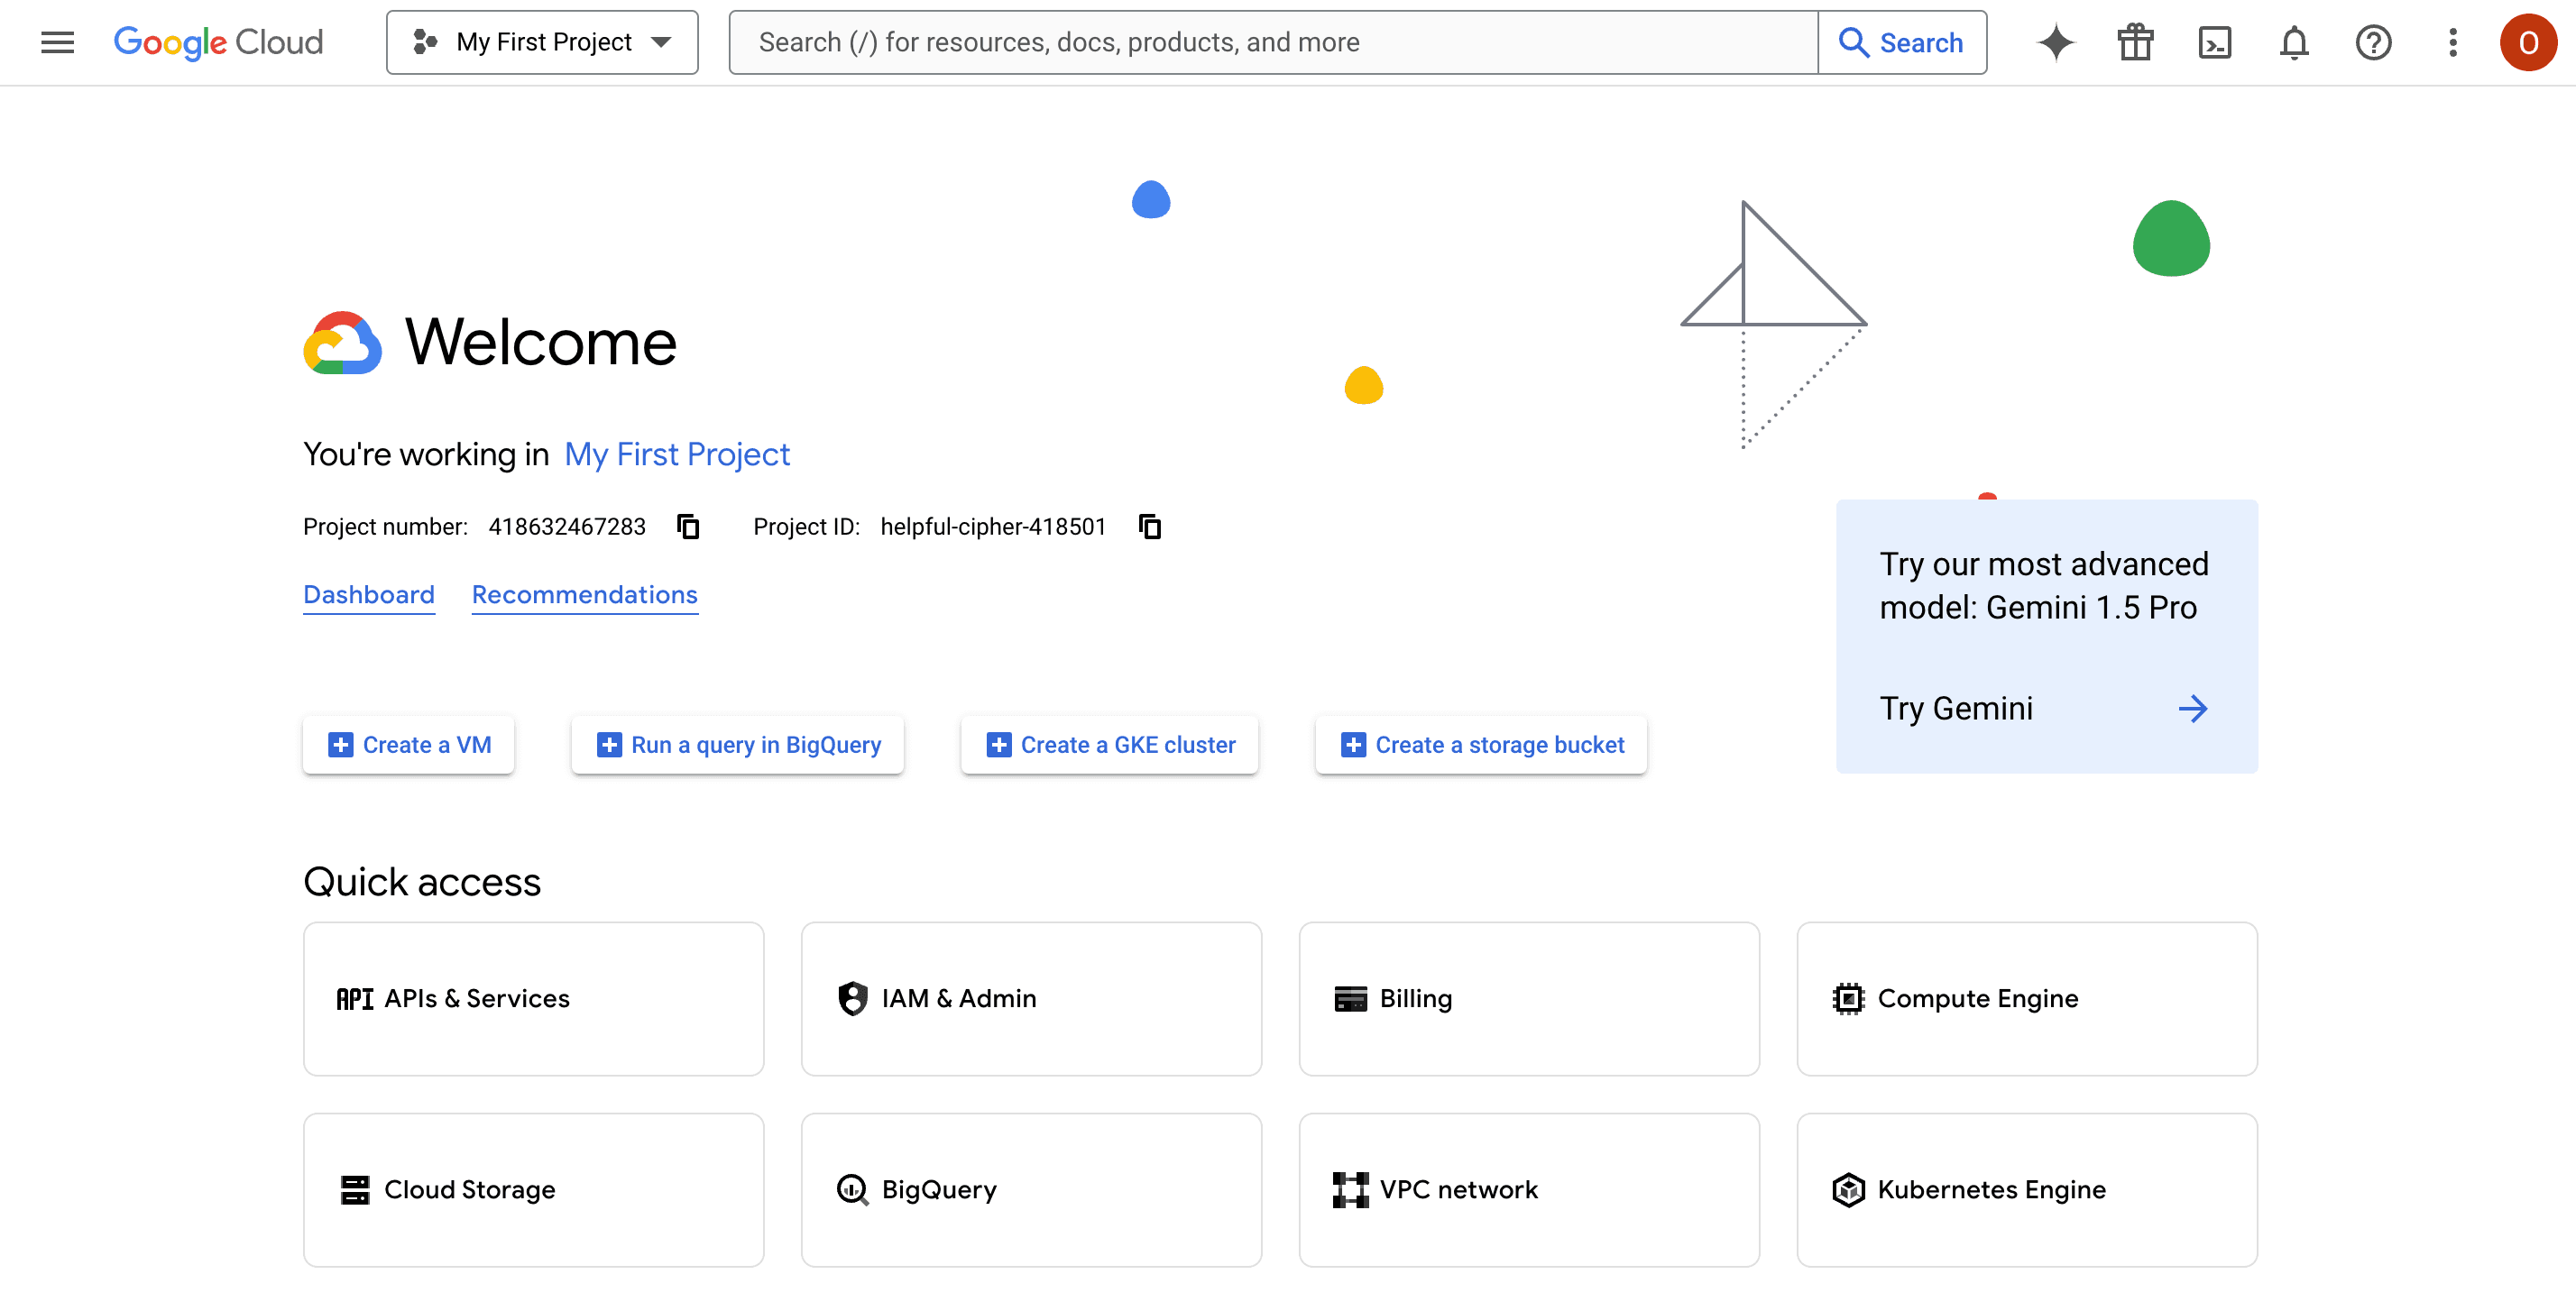Click the Google Cloud logo

click(218, 42)
